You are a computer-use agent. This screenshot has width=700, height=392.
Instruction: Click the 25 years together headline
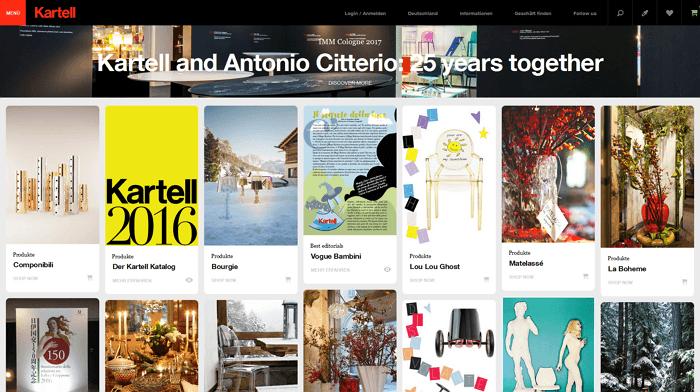(350, 63)
